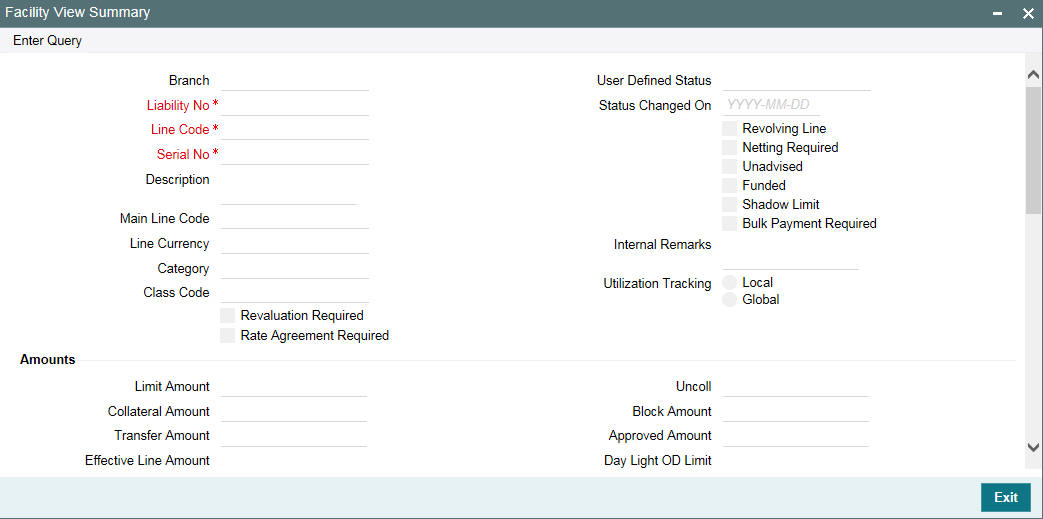
Task: Close the Facility View Summary window
Action: click(1028, 14)
